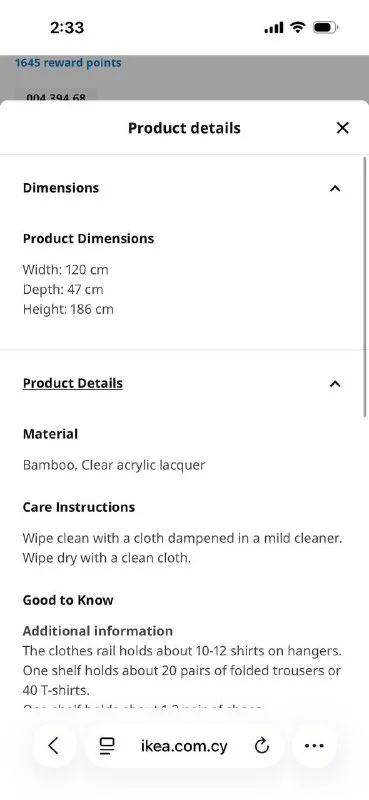Reload the ikea.com.cy page
The width and height of the screenshot is (369, 800).
click(x=261, y=746)
